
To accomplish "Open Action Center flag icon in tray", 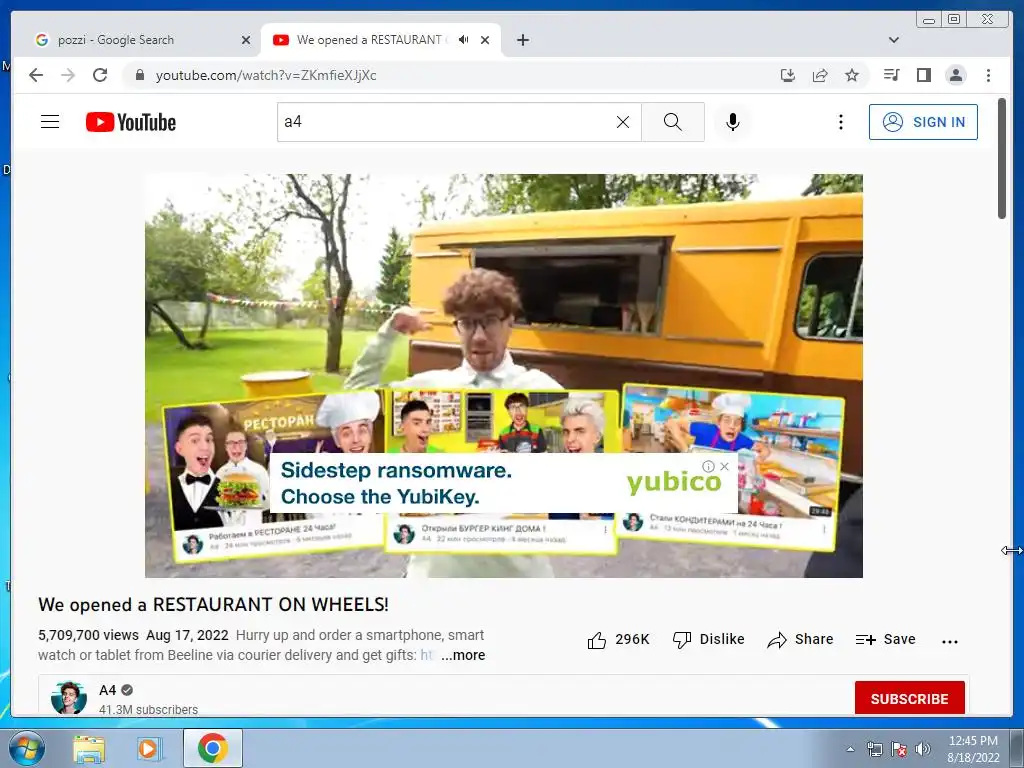I will click(x=899, y=749).
